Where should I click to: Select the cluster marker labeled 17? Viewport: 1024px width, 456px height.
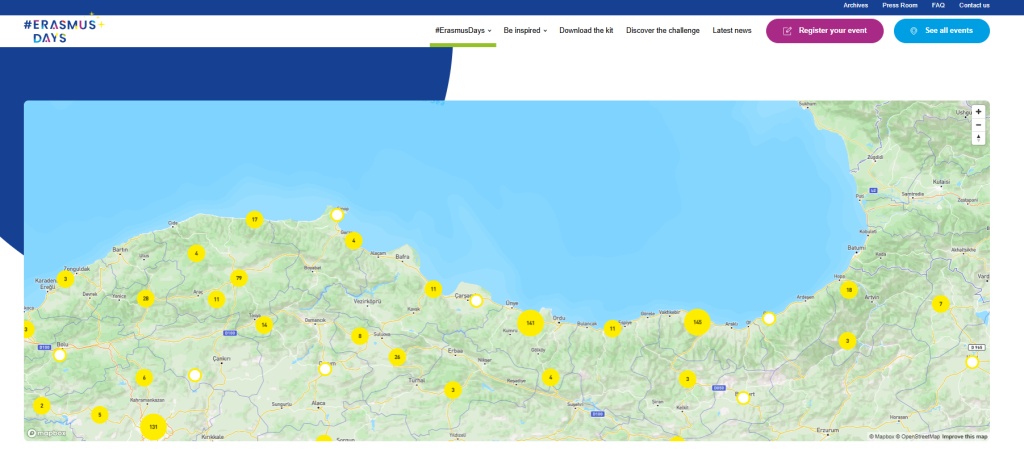(x=255, y=219)
